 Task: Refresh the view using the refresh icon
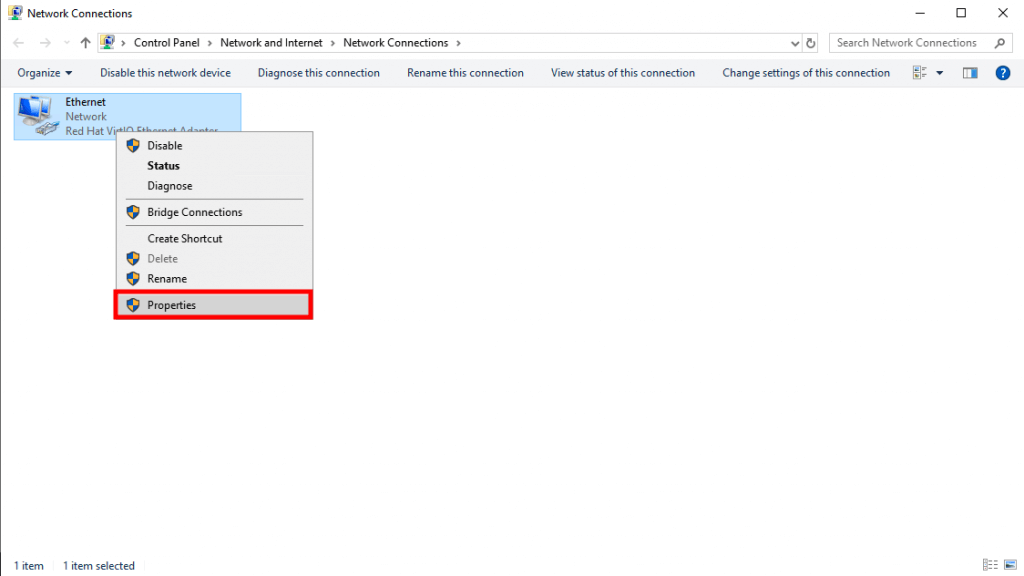(810, 42)
